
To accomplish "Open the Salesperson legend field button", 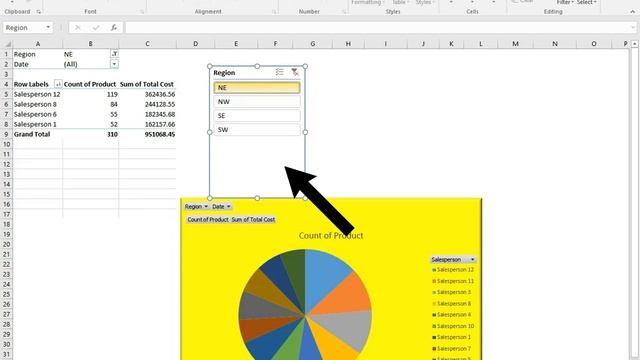I will [453, 260].
